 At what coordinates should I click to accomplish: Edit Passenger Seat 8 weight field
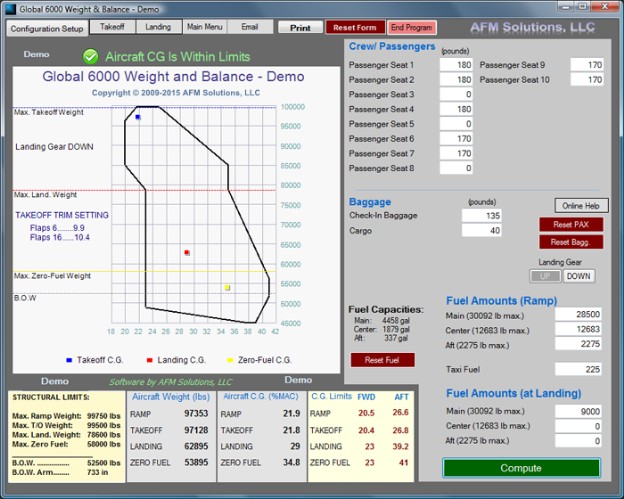456,168
